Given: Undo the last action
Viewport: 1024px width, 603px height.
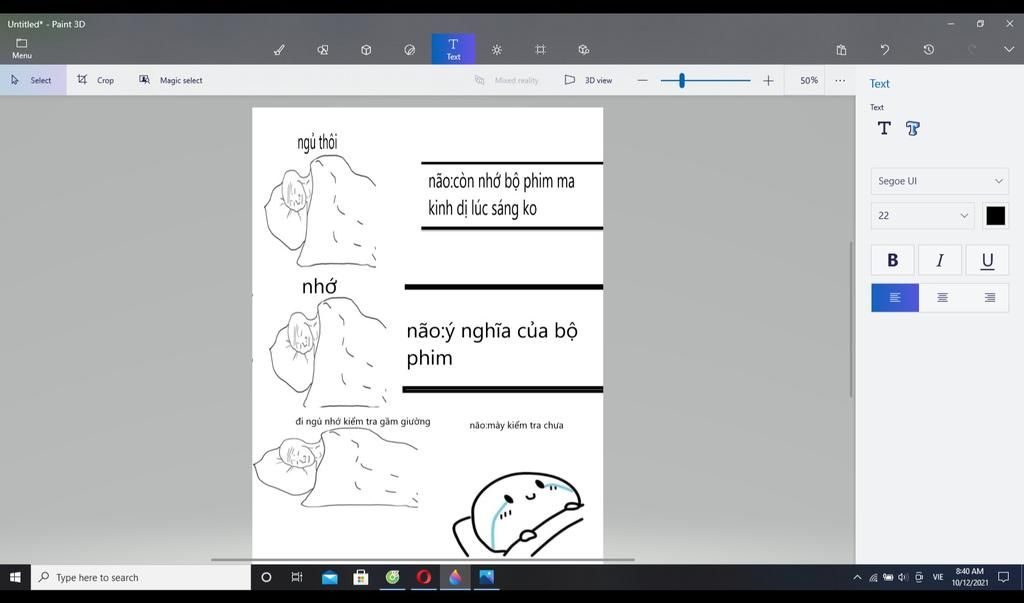Looking at the screenshot, I should 885,50.
